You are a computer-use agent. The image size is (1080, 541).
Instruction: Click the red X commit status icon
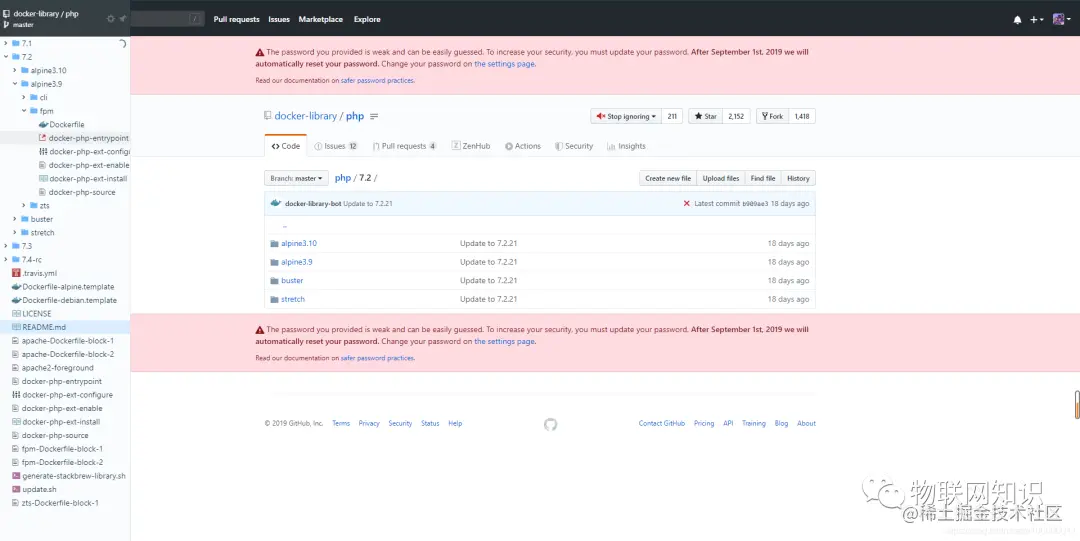[x=687, y=203]
